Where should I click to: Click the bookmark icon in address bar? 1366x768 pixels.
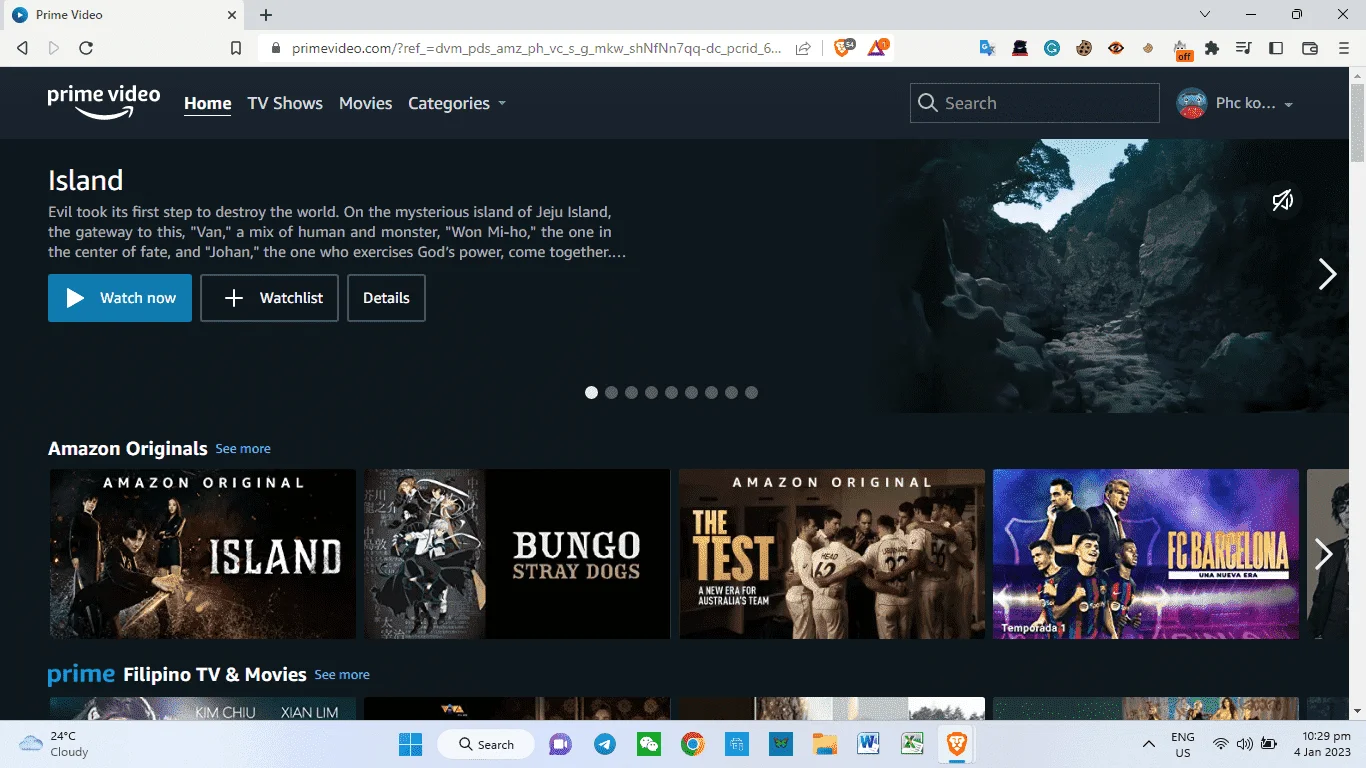(236, 47)
